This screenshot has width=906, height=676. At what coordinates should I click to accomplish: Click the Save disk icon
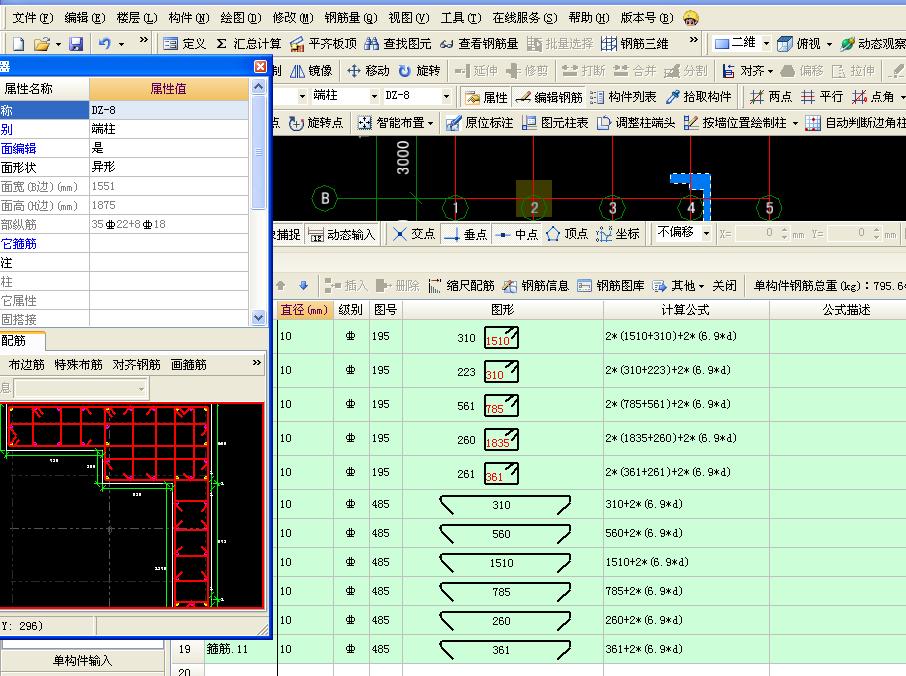click(76, 43)
